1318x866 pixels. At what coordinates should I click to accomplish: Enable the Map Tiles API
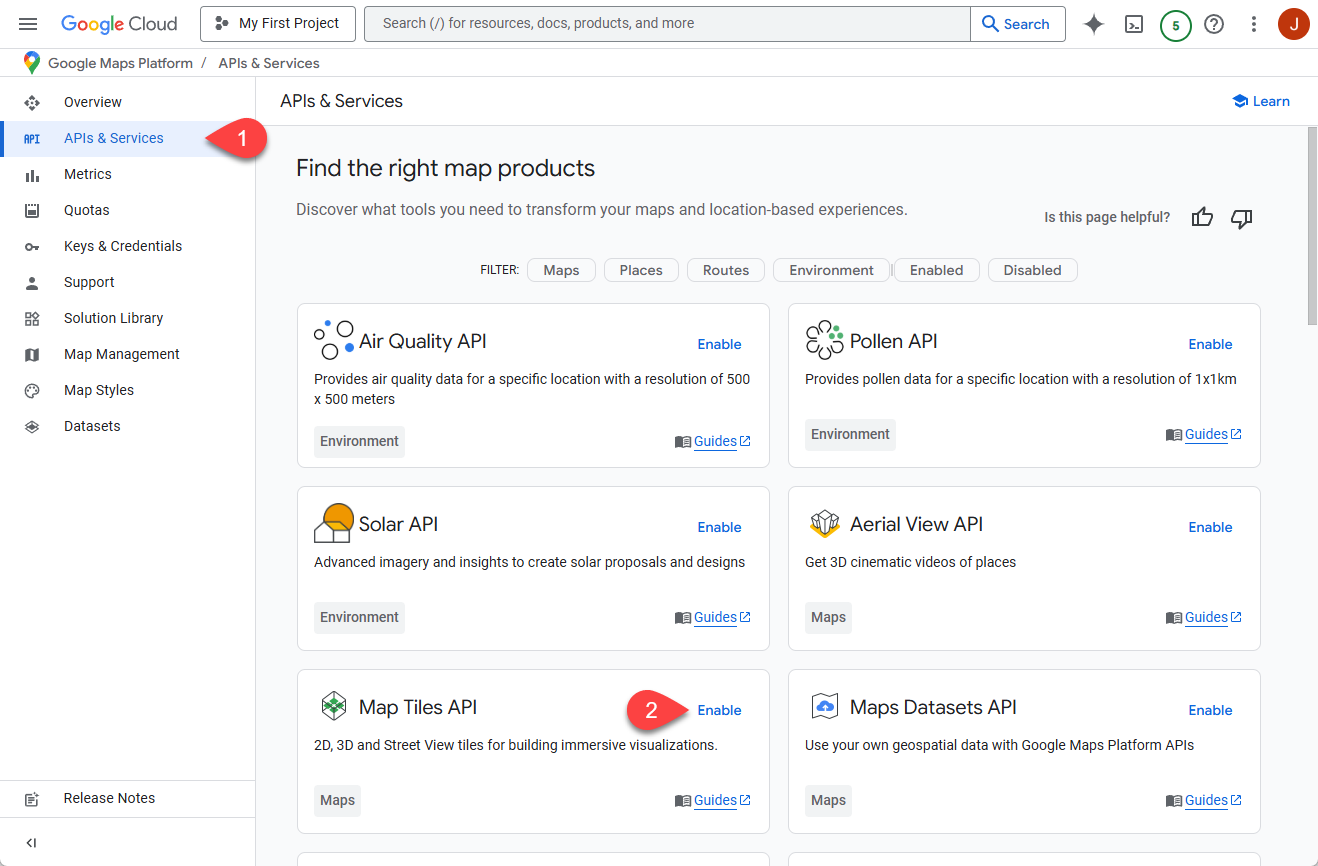pyautogui.click(x=719, y=710)
